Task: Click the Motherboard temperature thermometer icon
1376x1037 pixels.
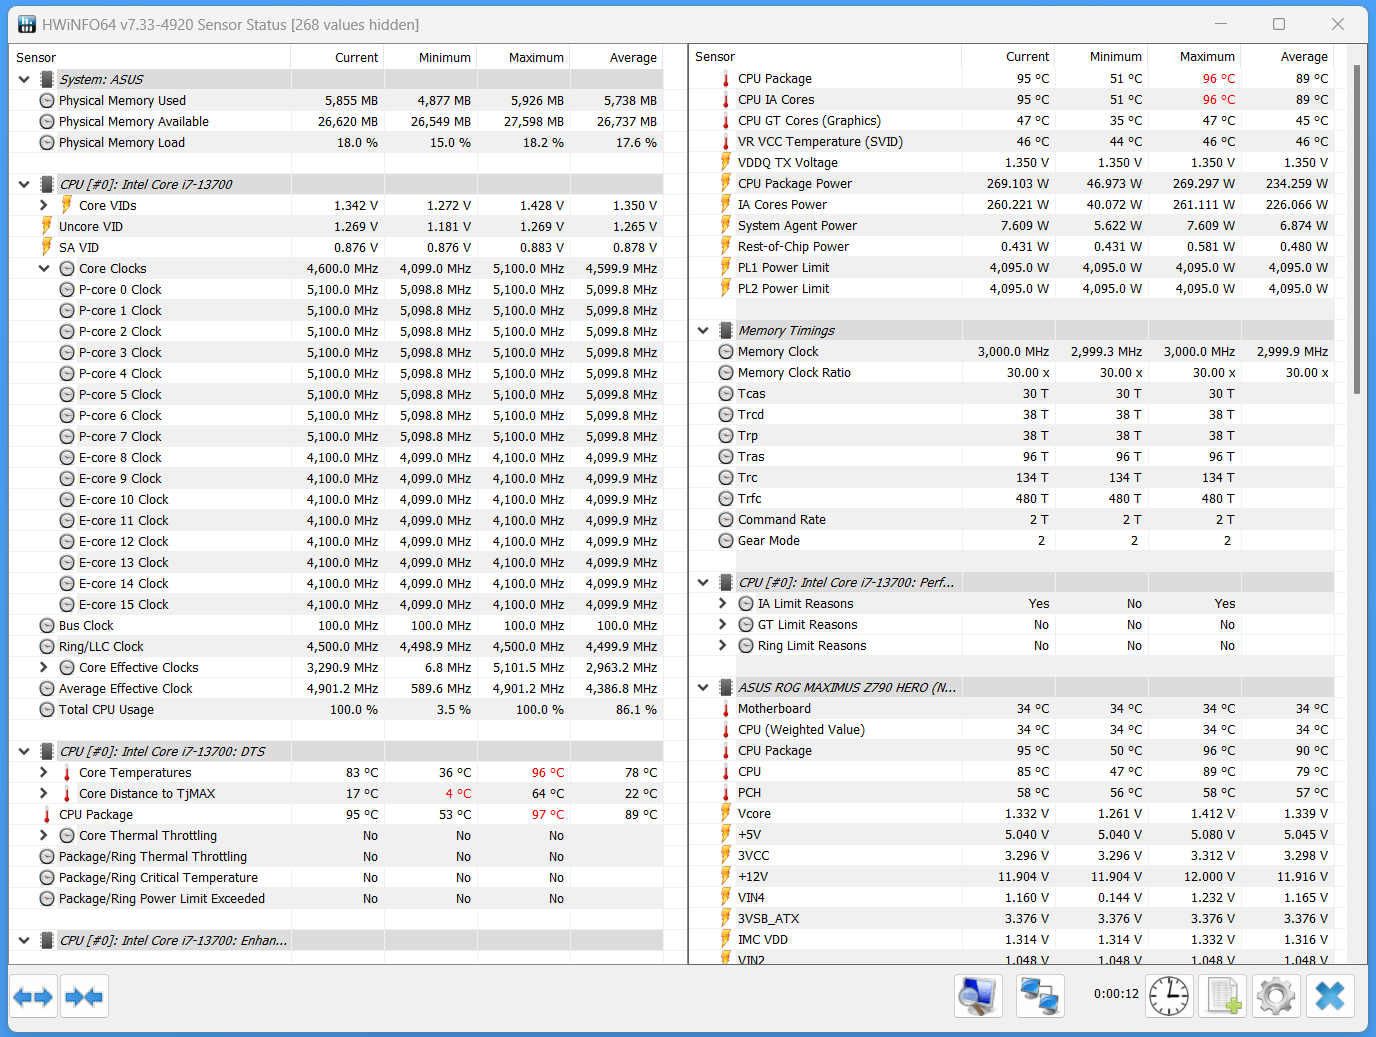Action: pyautogui.click(x=726, y=709)
